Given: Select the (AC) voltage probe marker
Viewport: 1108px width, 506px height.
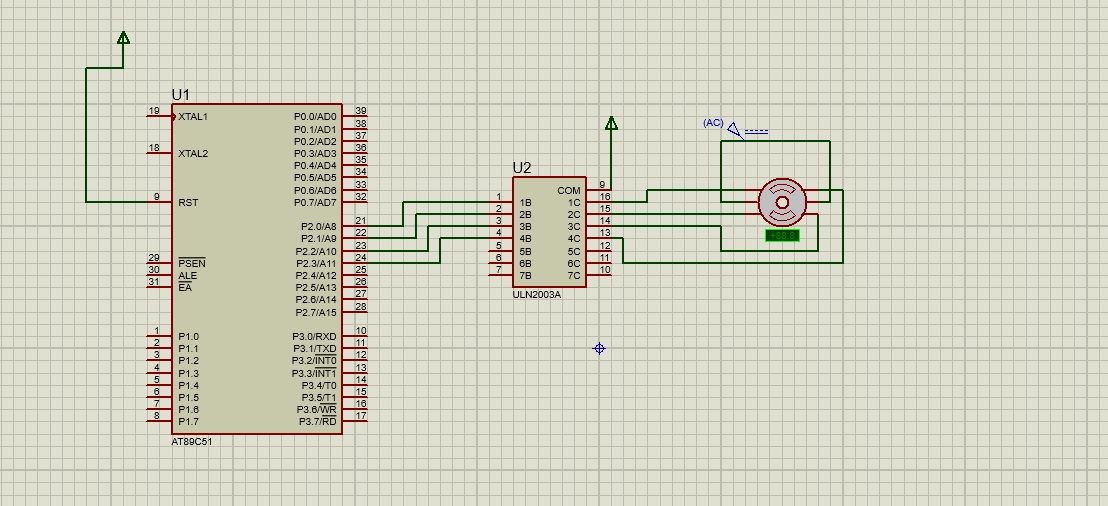Looking at the screenshot, I should pos(734,129).
